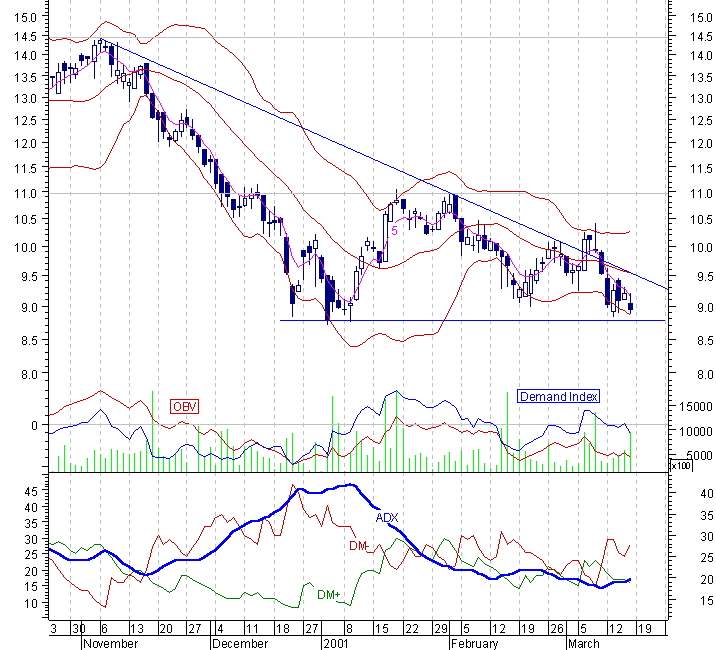Select the green DM+ line label

point(329,594)
